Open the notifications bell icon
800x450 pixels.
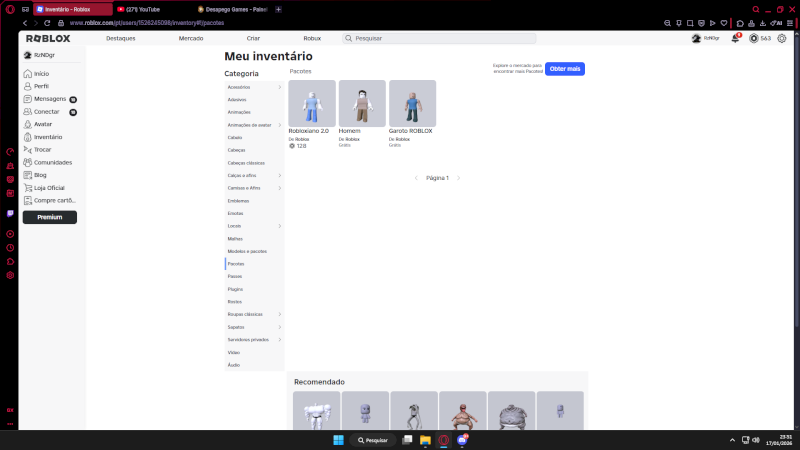pos(735,38)
